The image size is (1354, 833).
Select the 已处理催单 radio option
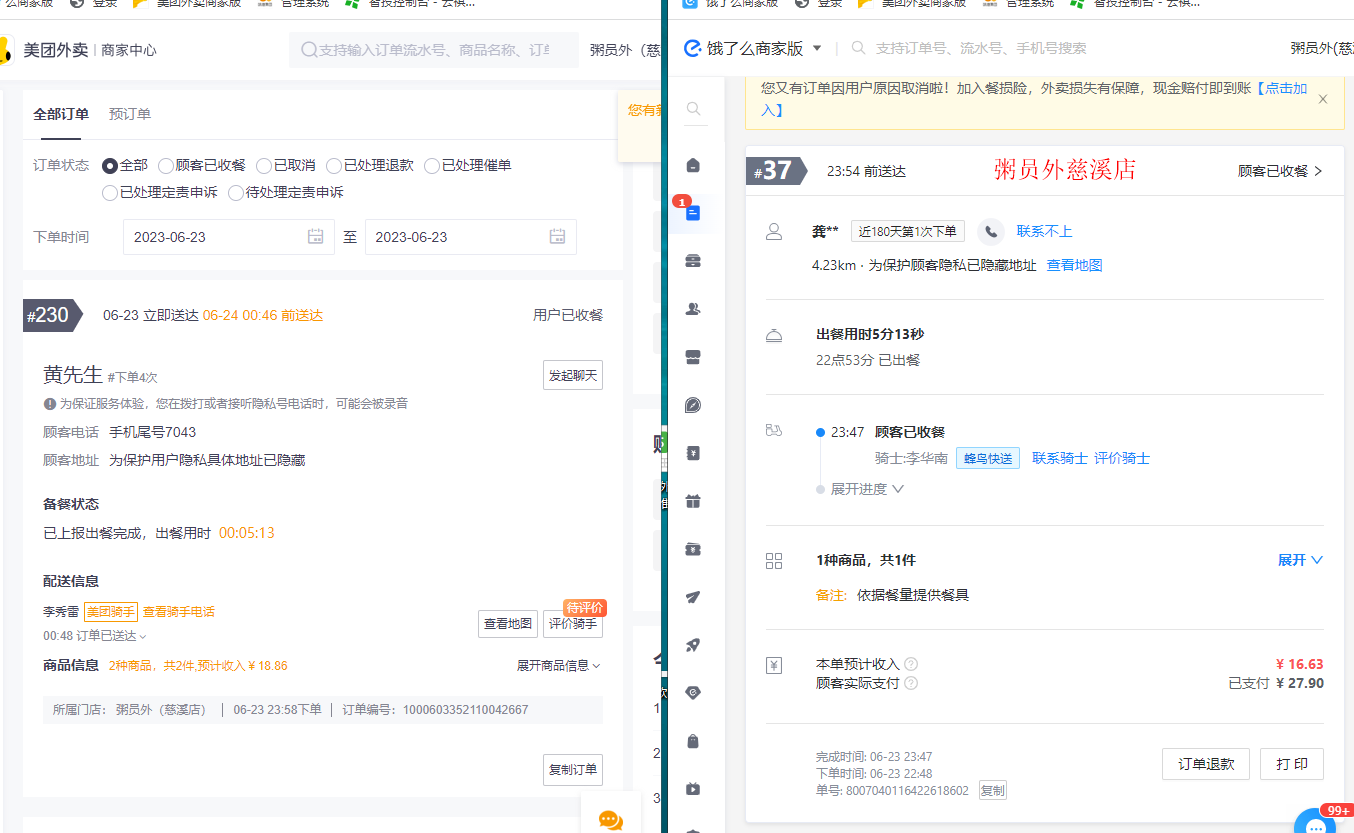click(432, 166)
